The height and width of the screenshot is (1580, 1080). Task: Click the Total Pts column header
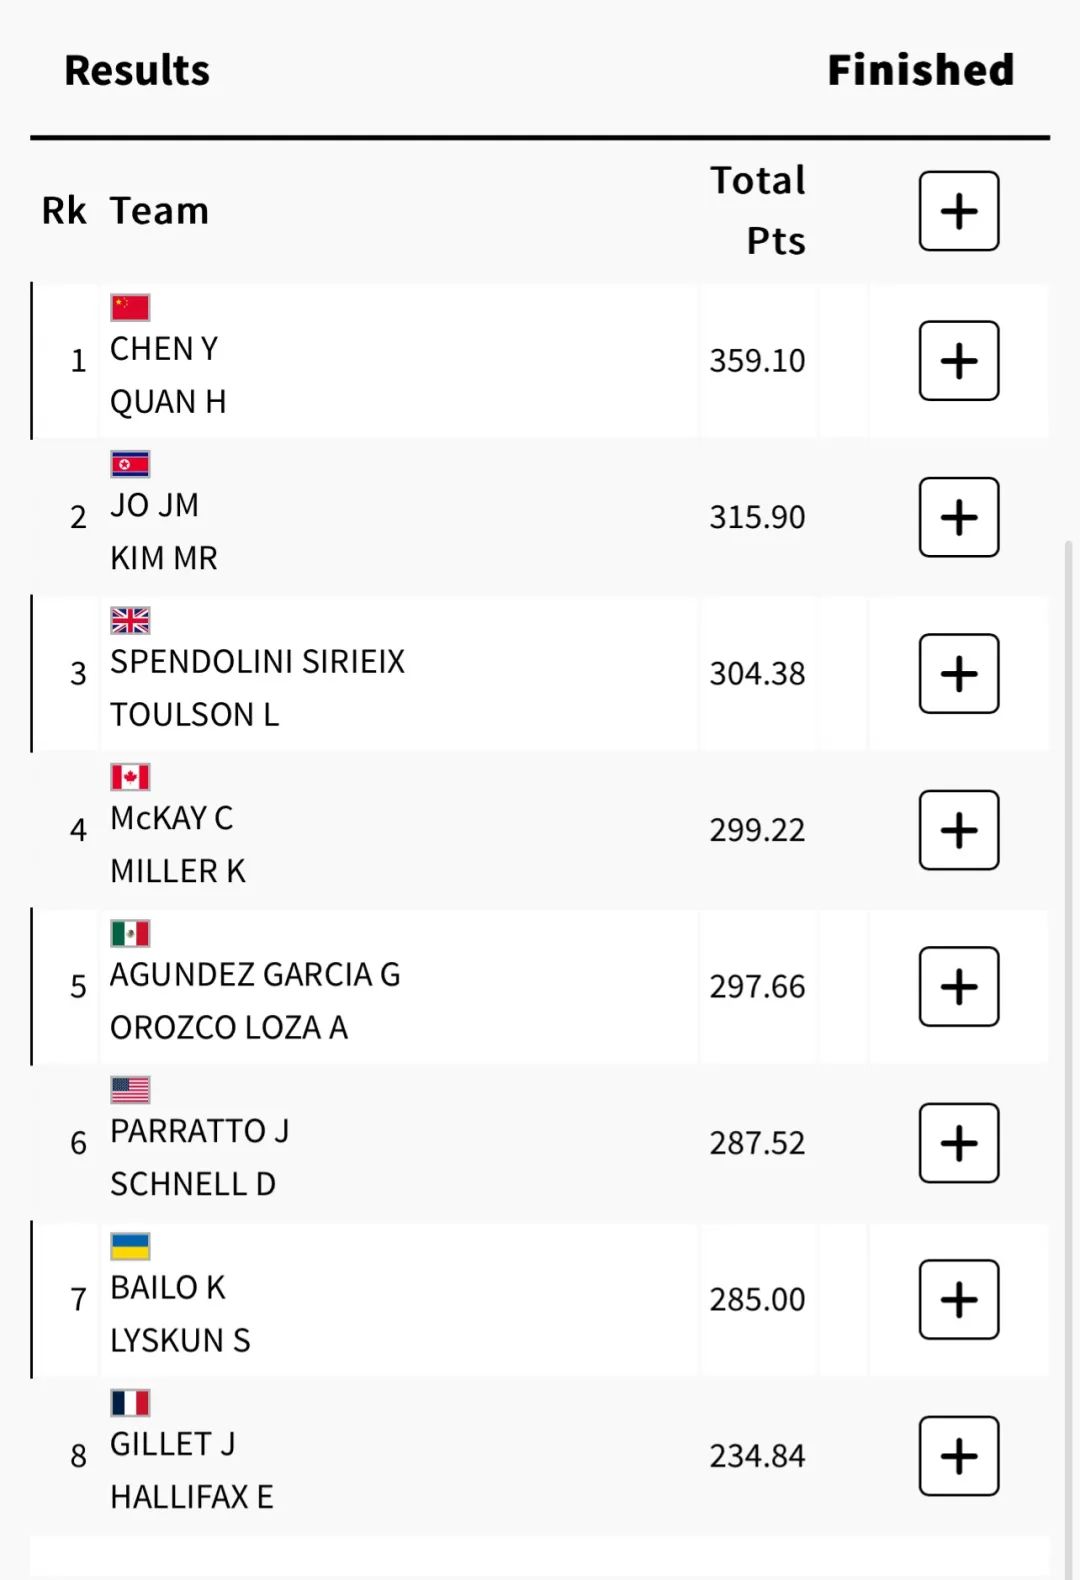758,211
